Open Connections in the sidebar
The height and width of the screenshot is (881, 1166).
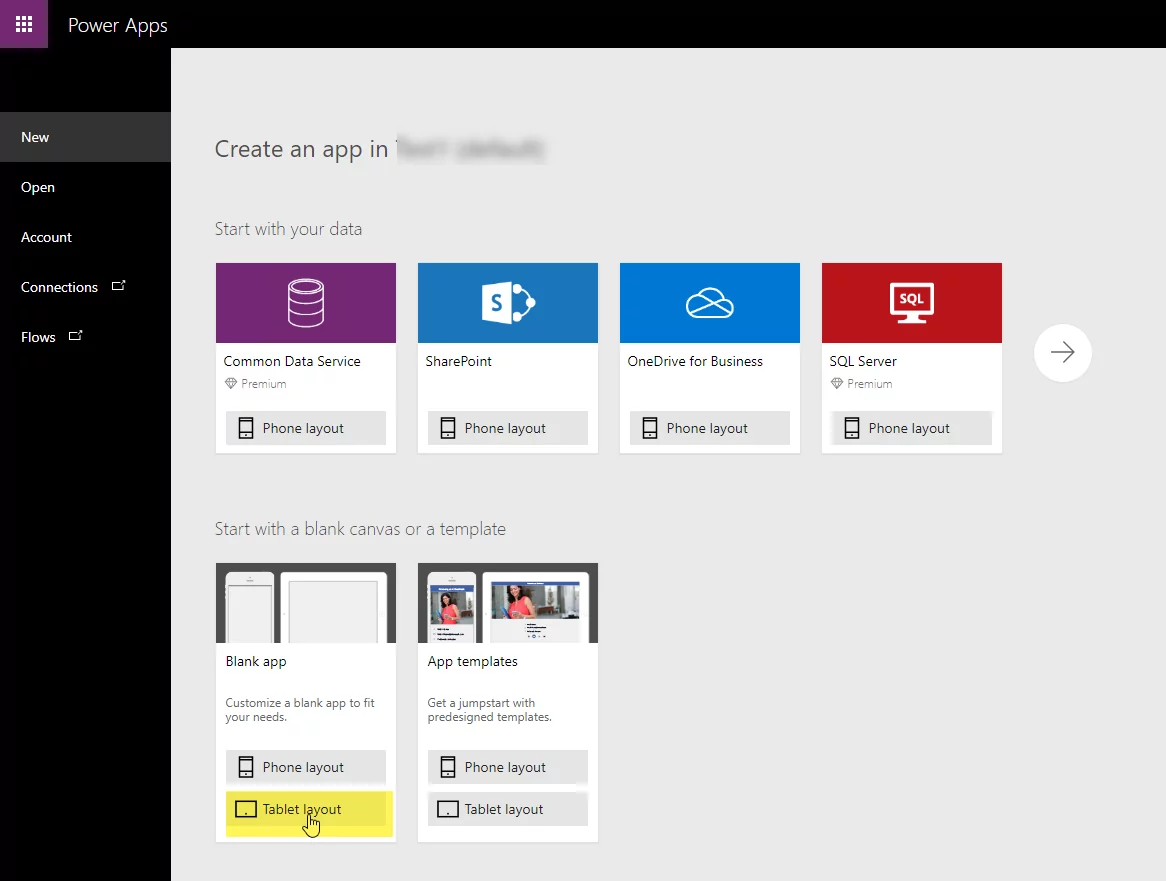click(86, 287)
